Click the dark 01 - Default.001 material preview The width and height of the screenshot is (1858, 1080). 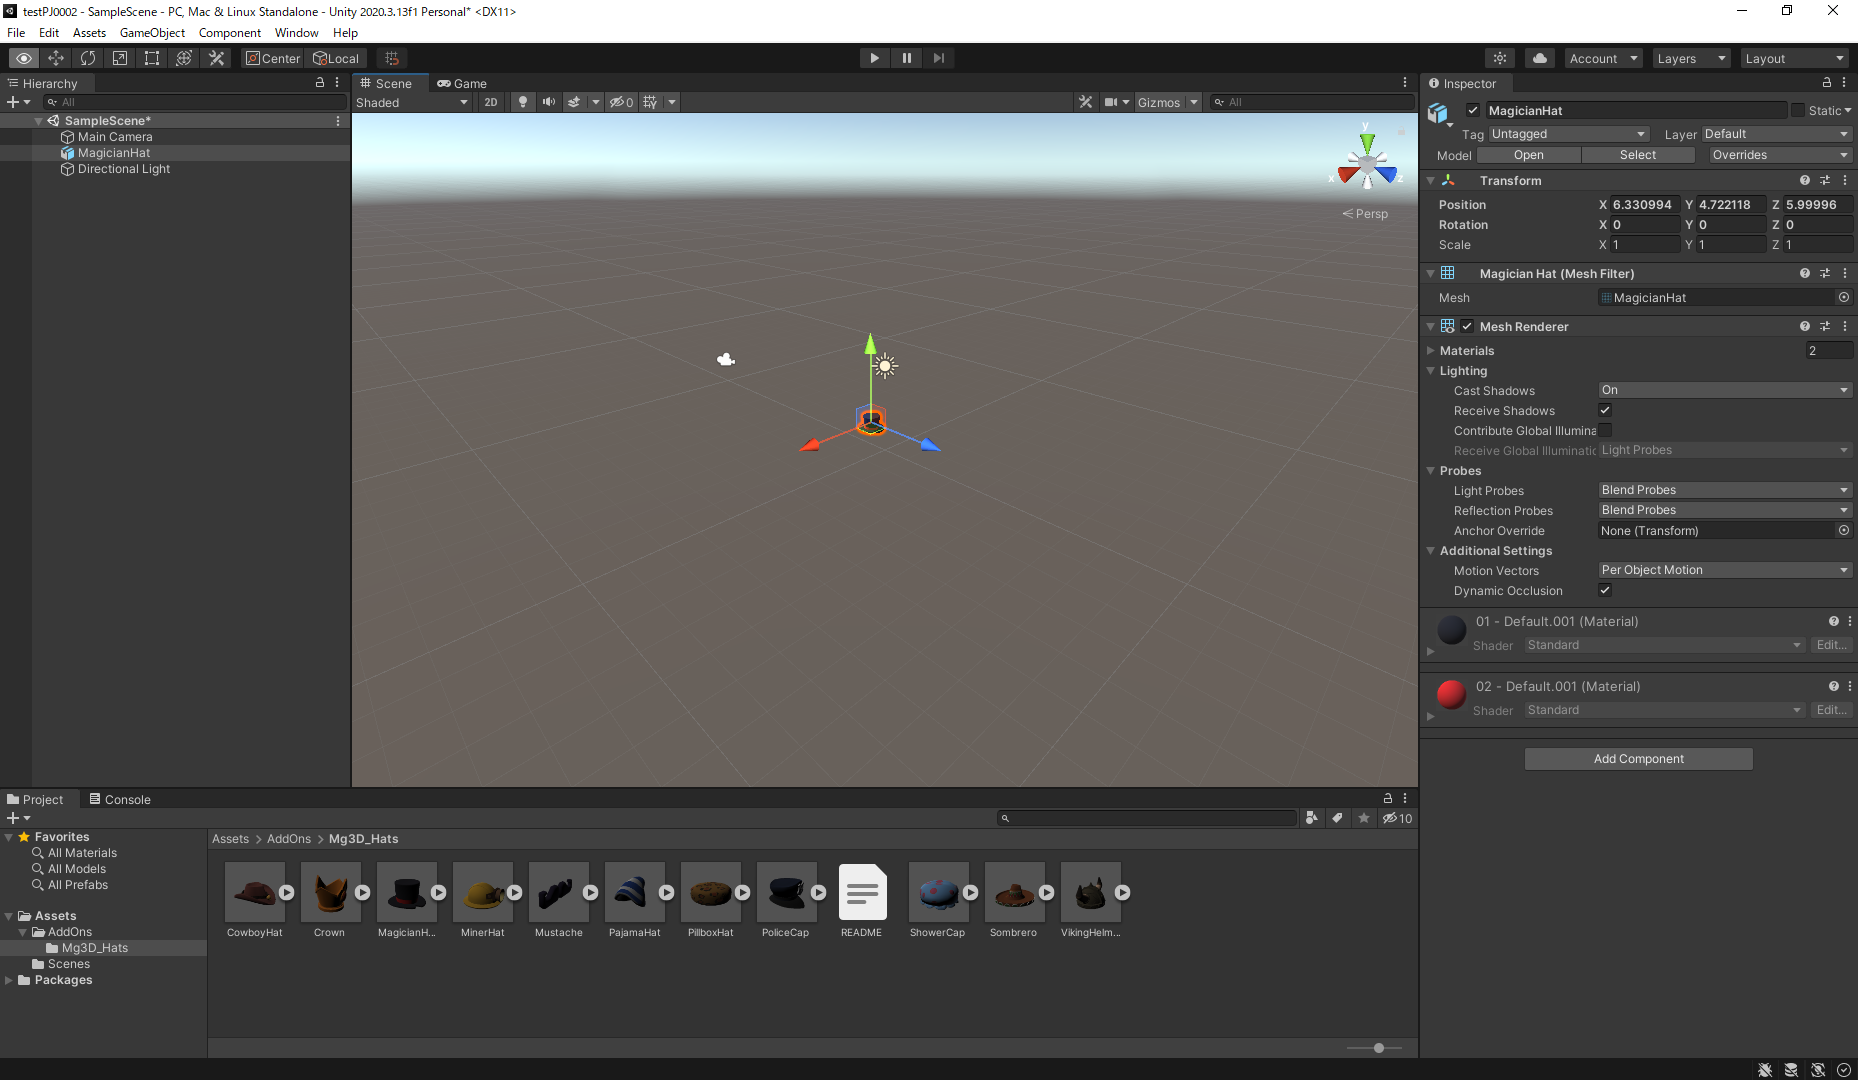(x=1451, y=629)
